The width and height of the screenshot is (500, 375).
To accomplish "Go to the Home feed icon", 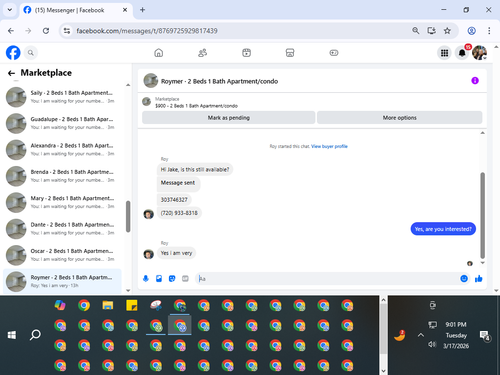I will pos(159,53).
